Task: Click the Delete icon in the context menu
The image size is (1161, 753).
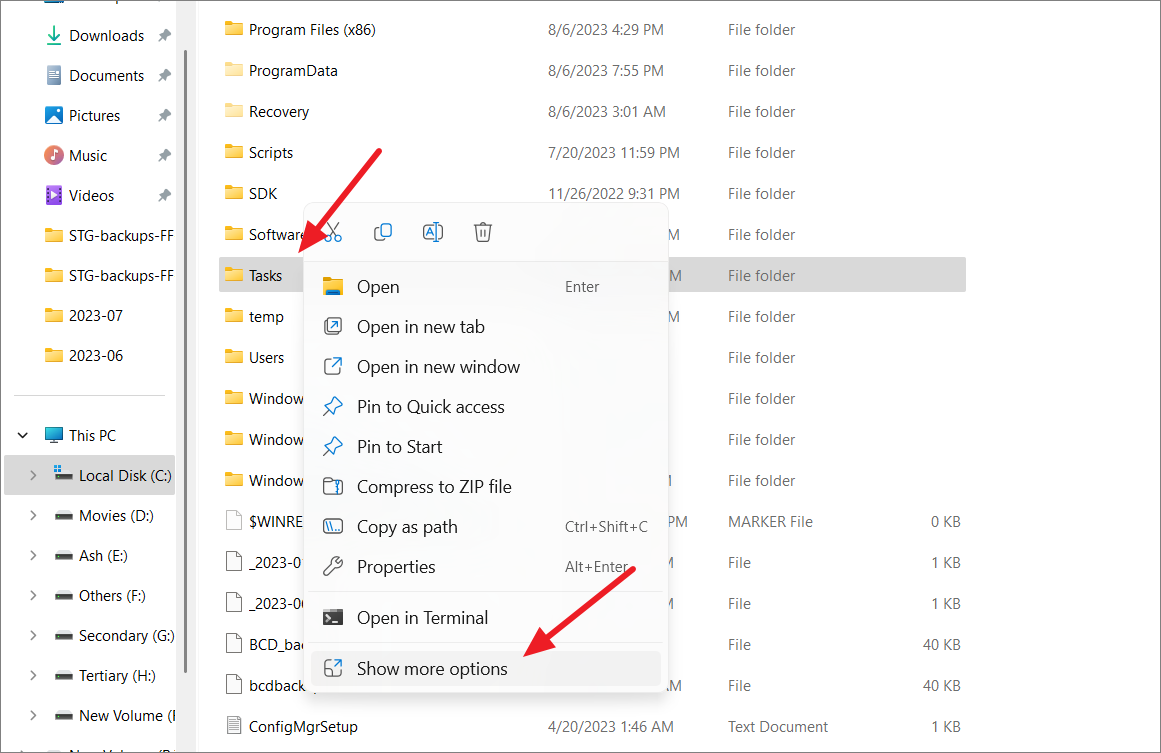Action: pyautogui.click(x=483, y=232)
